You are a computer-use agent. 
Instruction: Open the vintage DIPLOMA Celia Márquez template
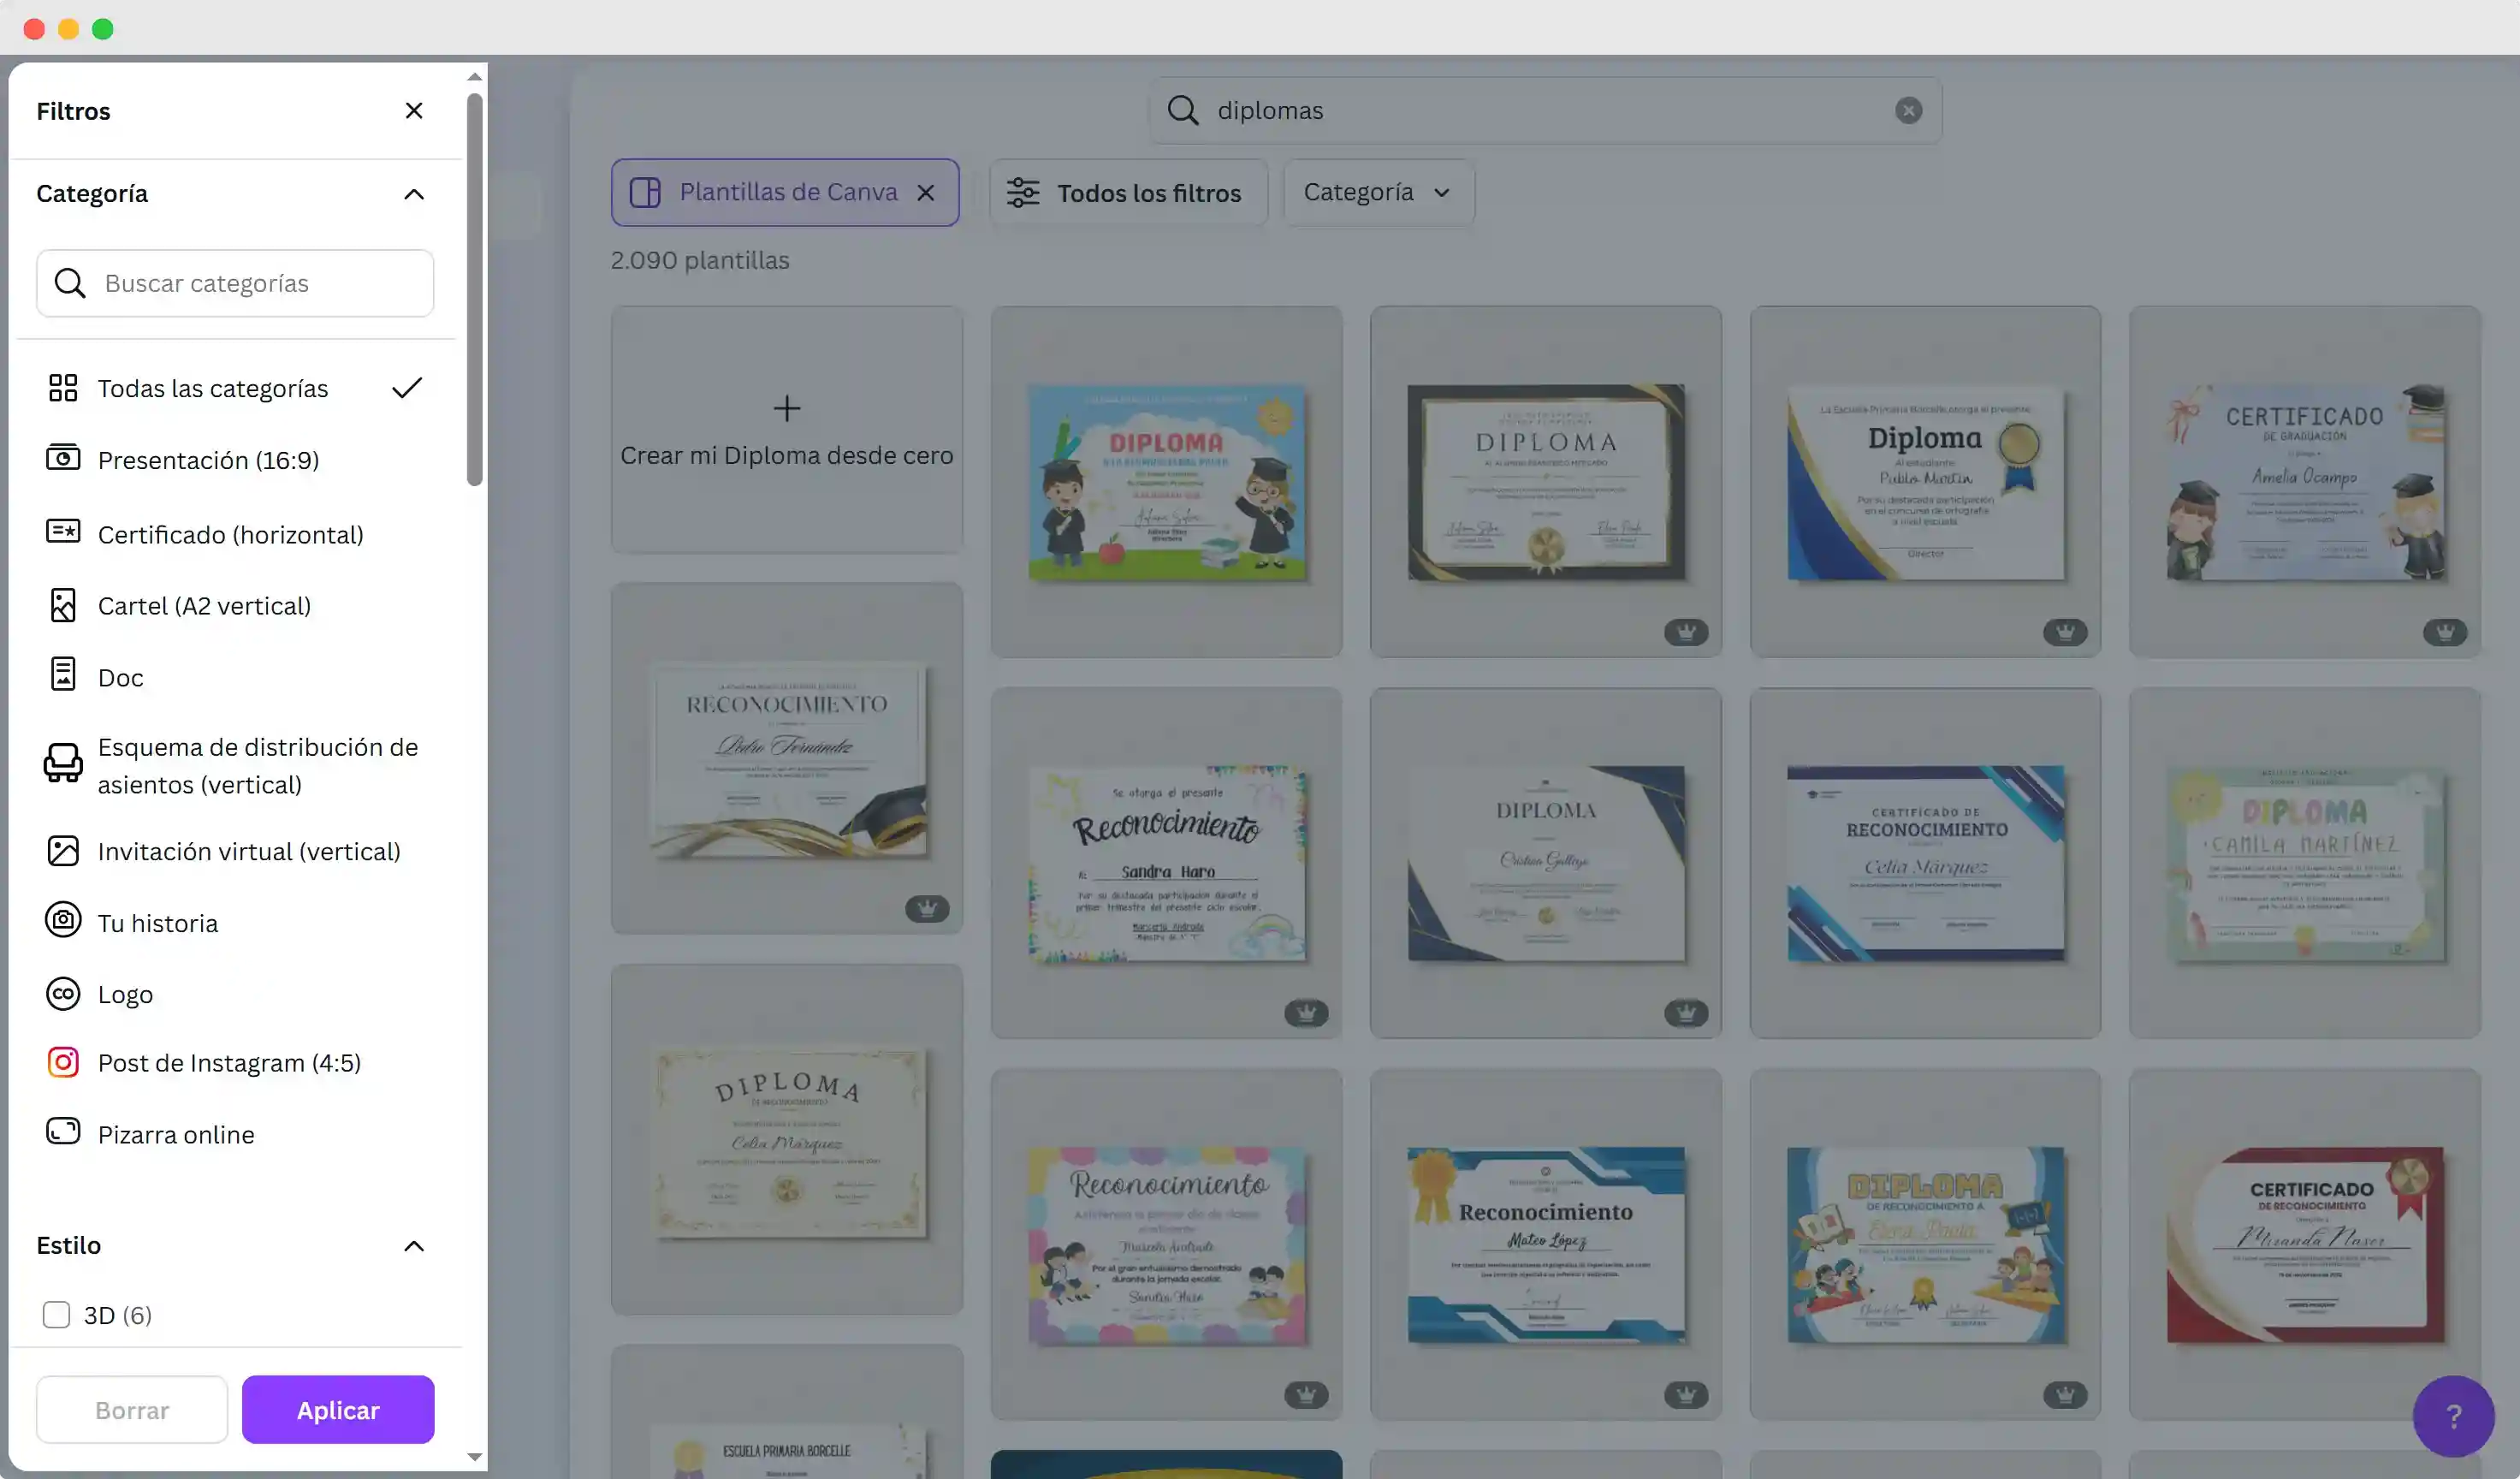[787, 1140]
